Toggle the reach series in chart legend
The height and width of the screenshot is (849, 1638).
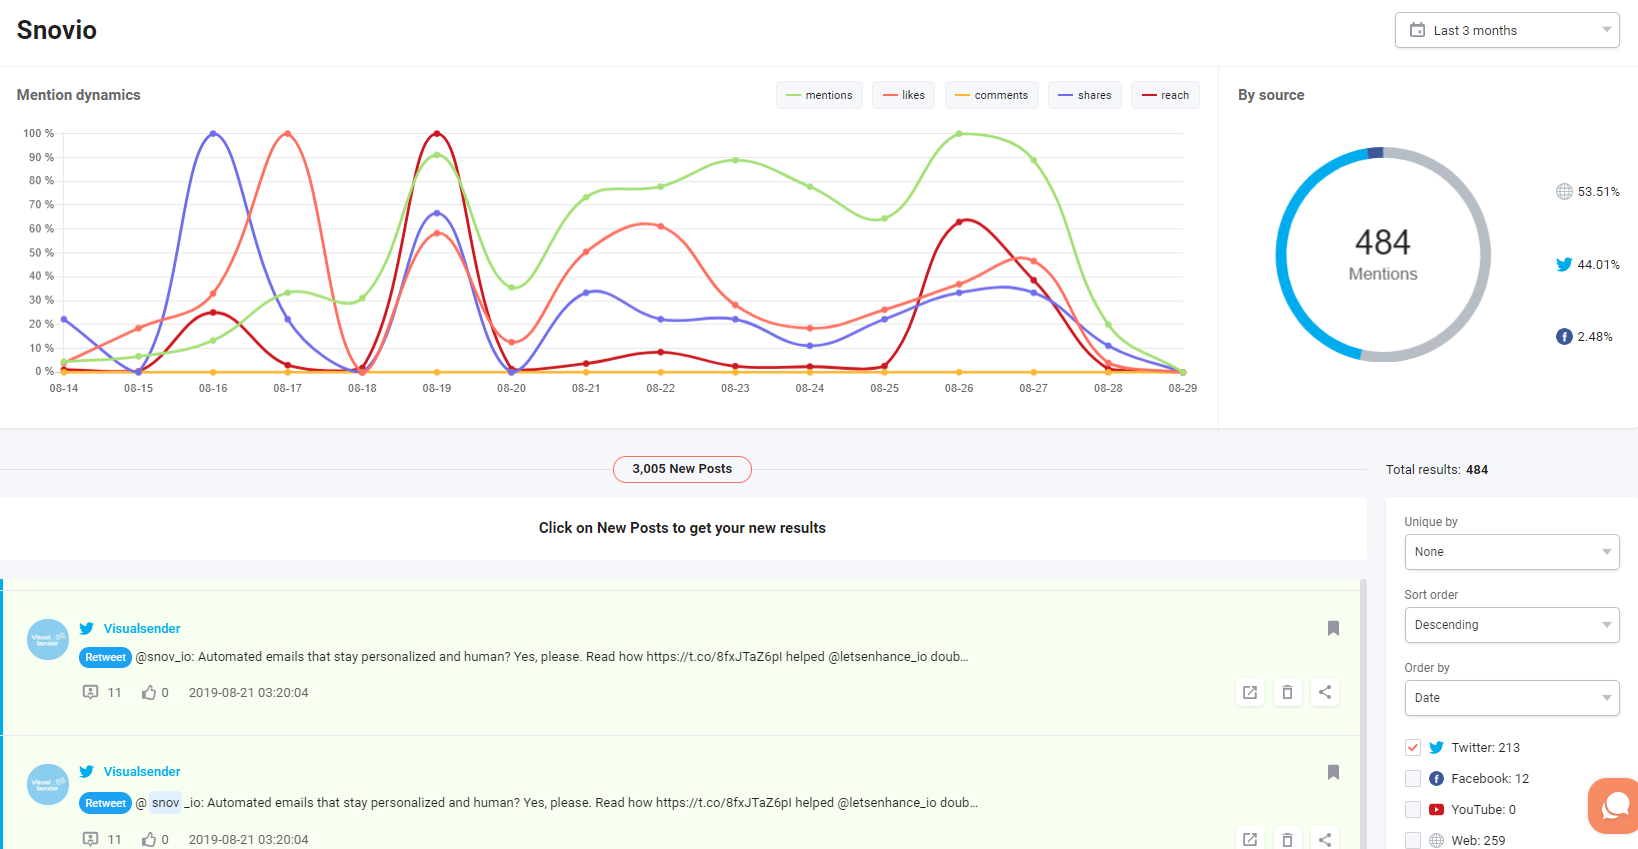[1165, 95]
